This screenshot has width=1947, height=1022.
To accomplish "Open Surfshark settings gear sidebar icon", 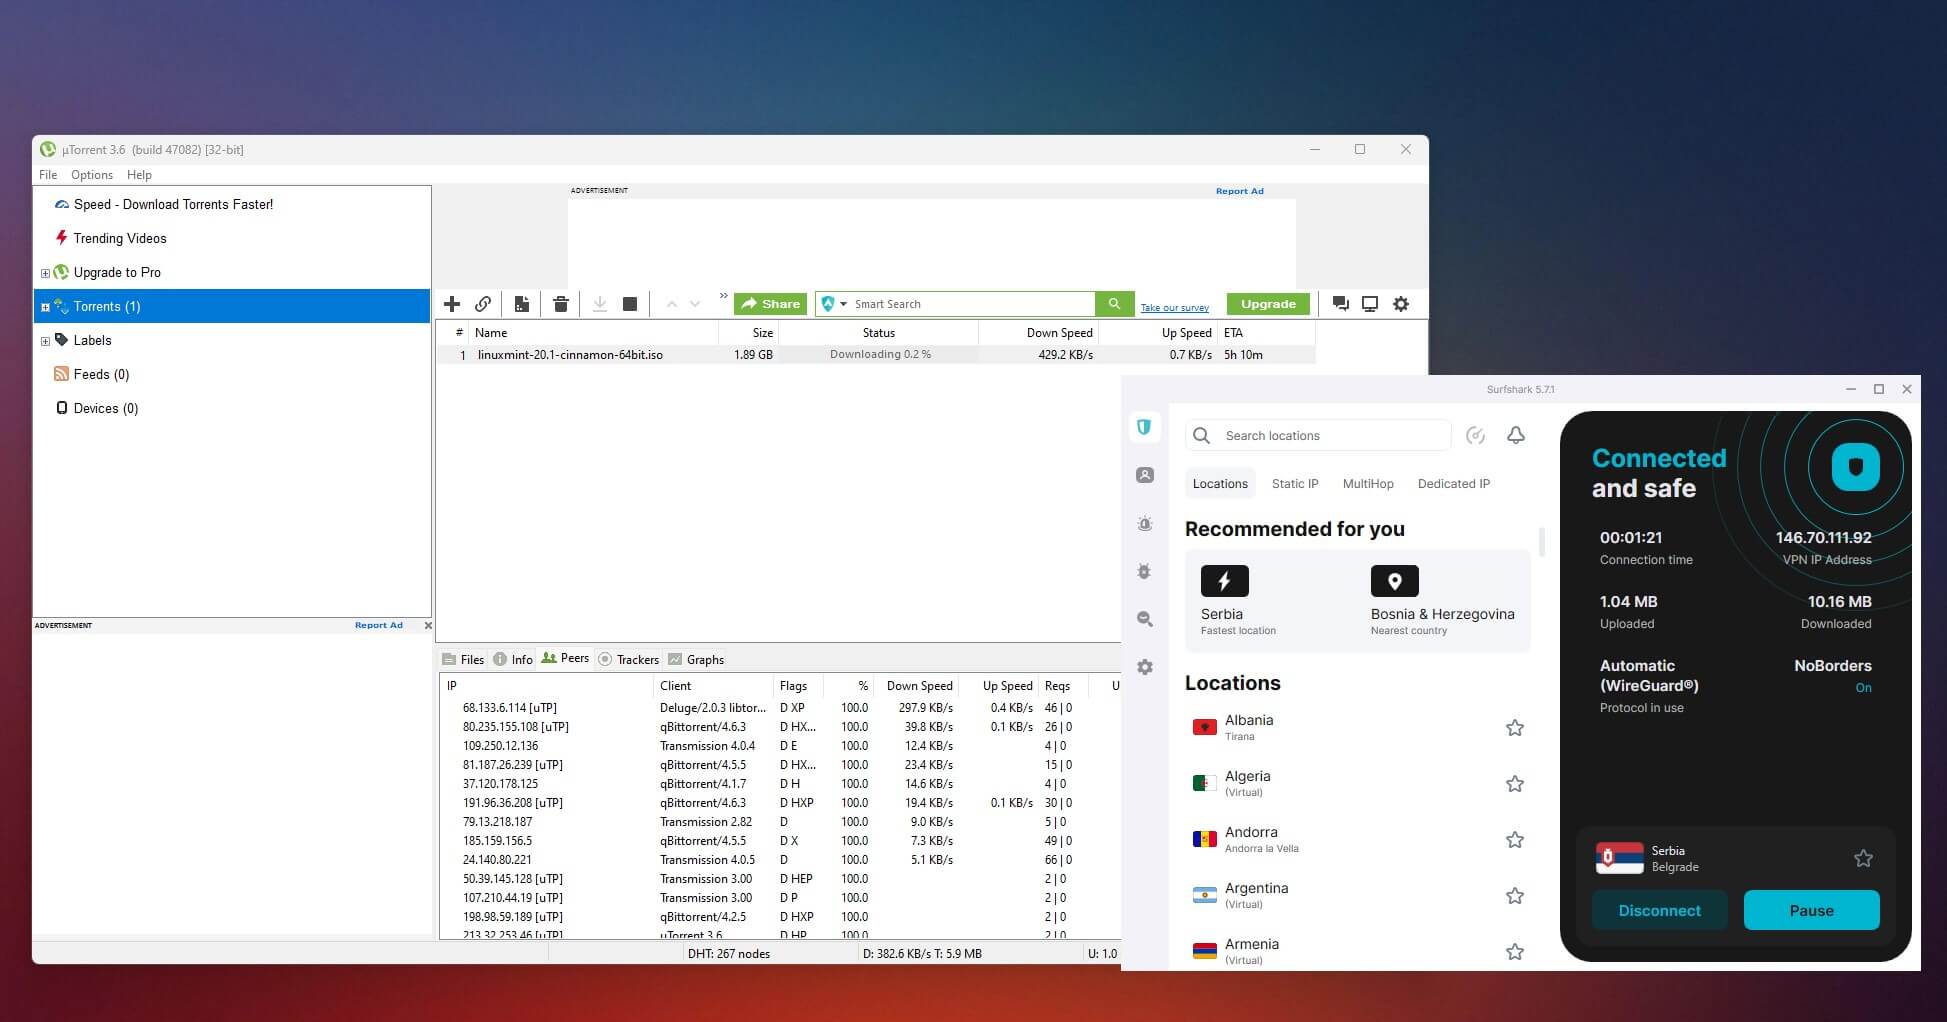I will point(1145,667).
